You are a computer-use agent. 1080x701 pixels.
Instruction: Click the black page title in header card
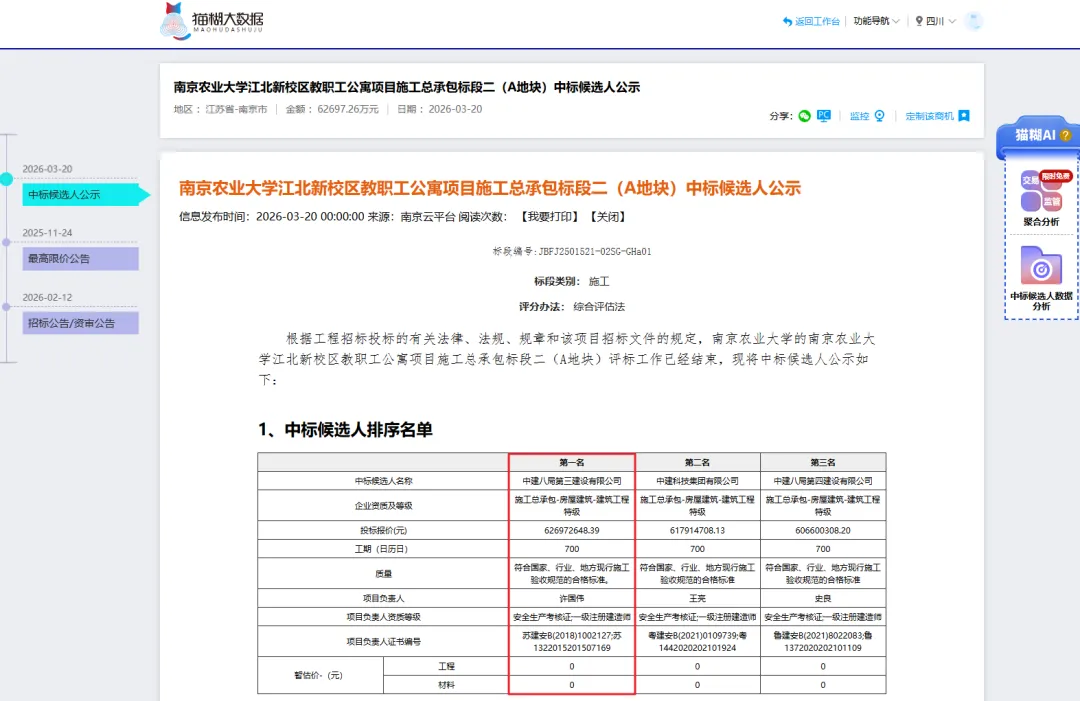[406, 87]
